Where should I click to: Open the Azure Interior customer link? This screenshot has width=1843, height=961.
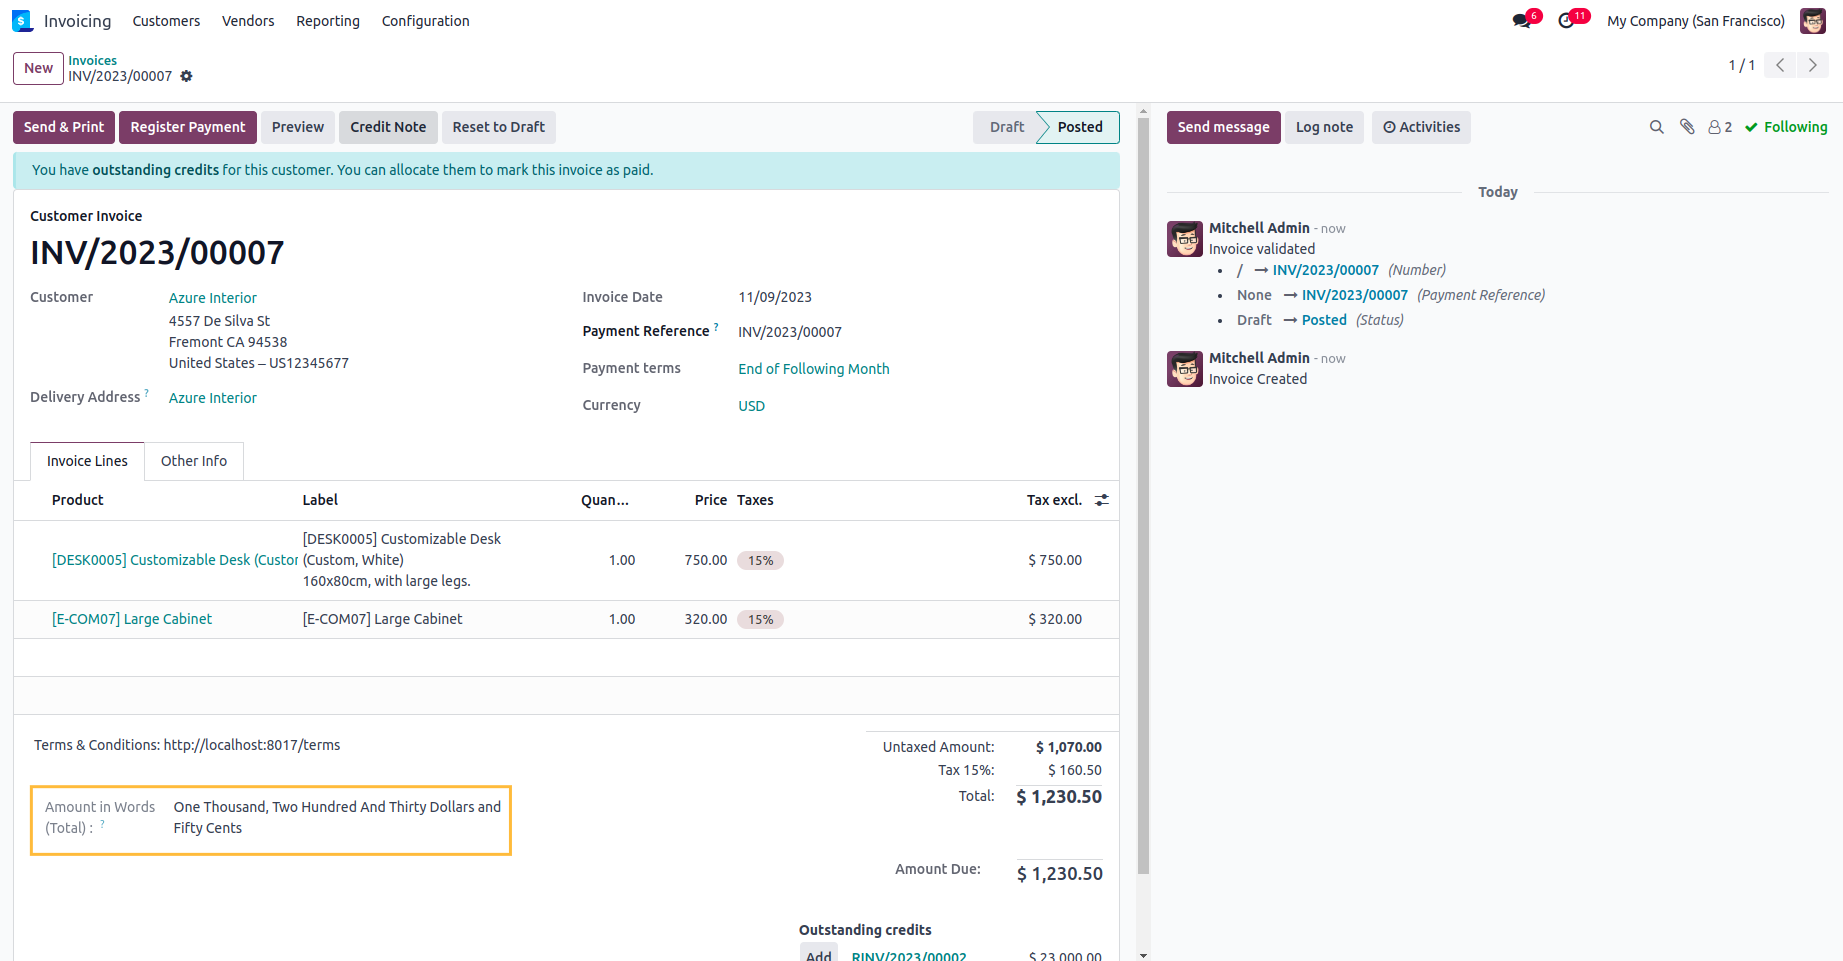213,298
